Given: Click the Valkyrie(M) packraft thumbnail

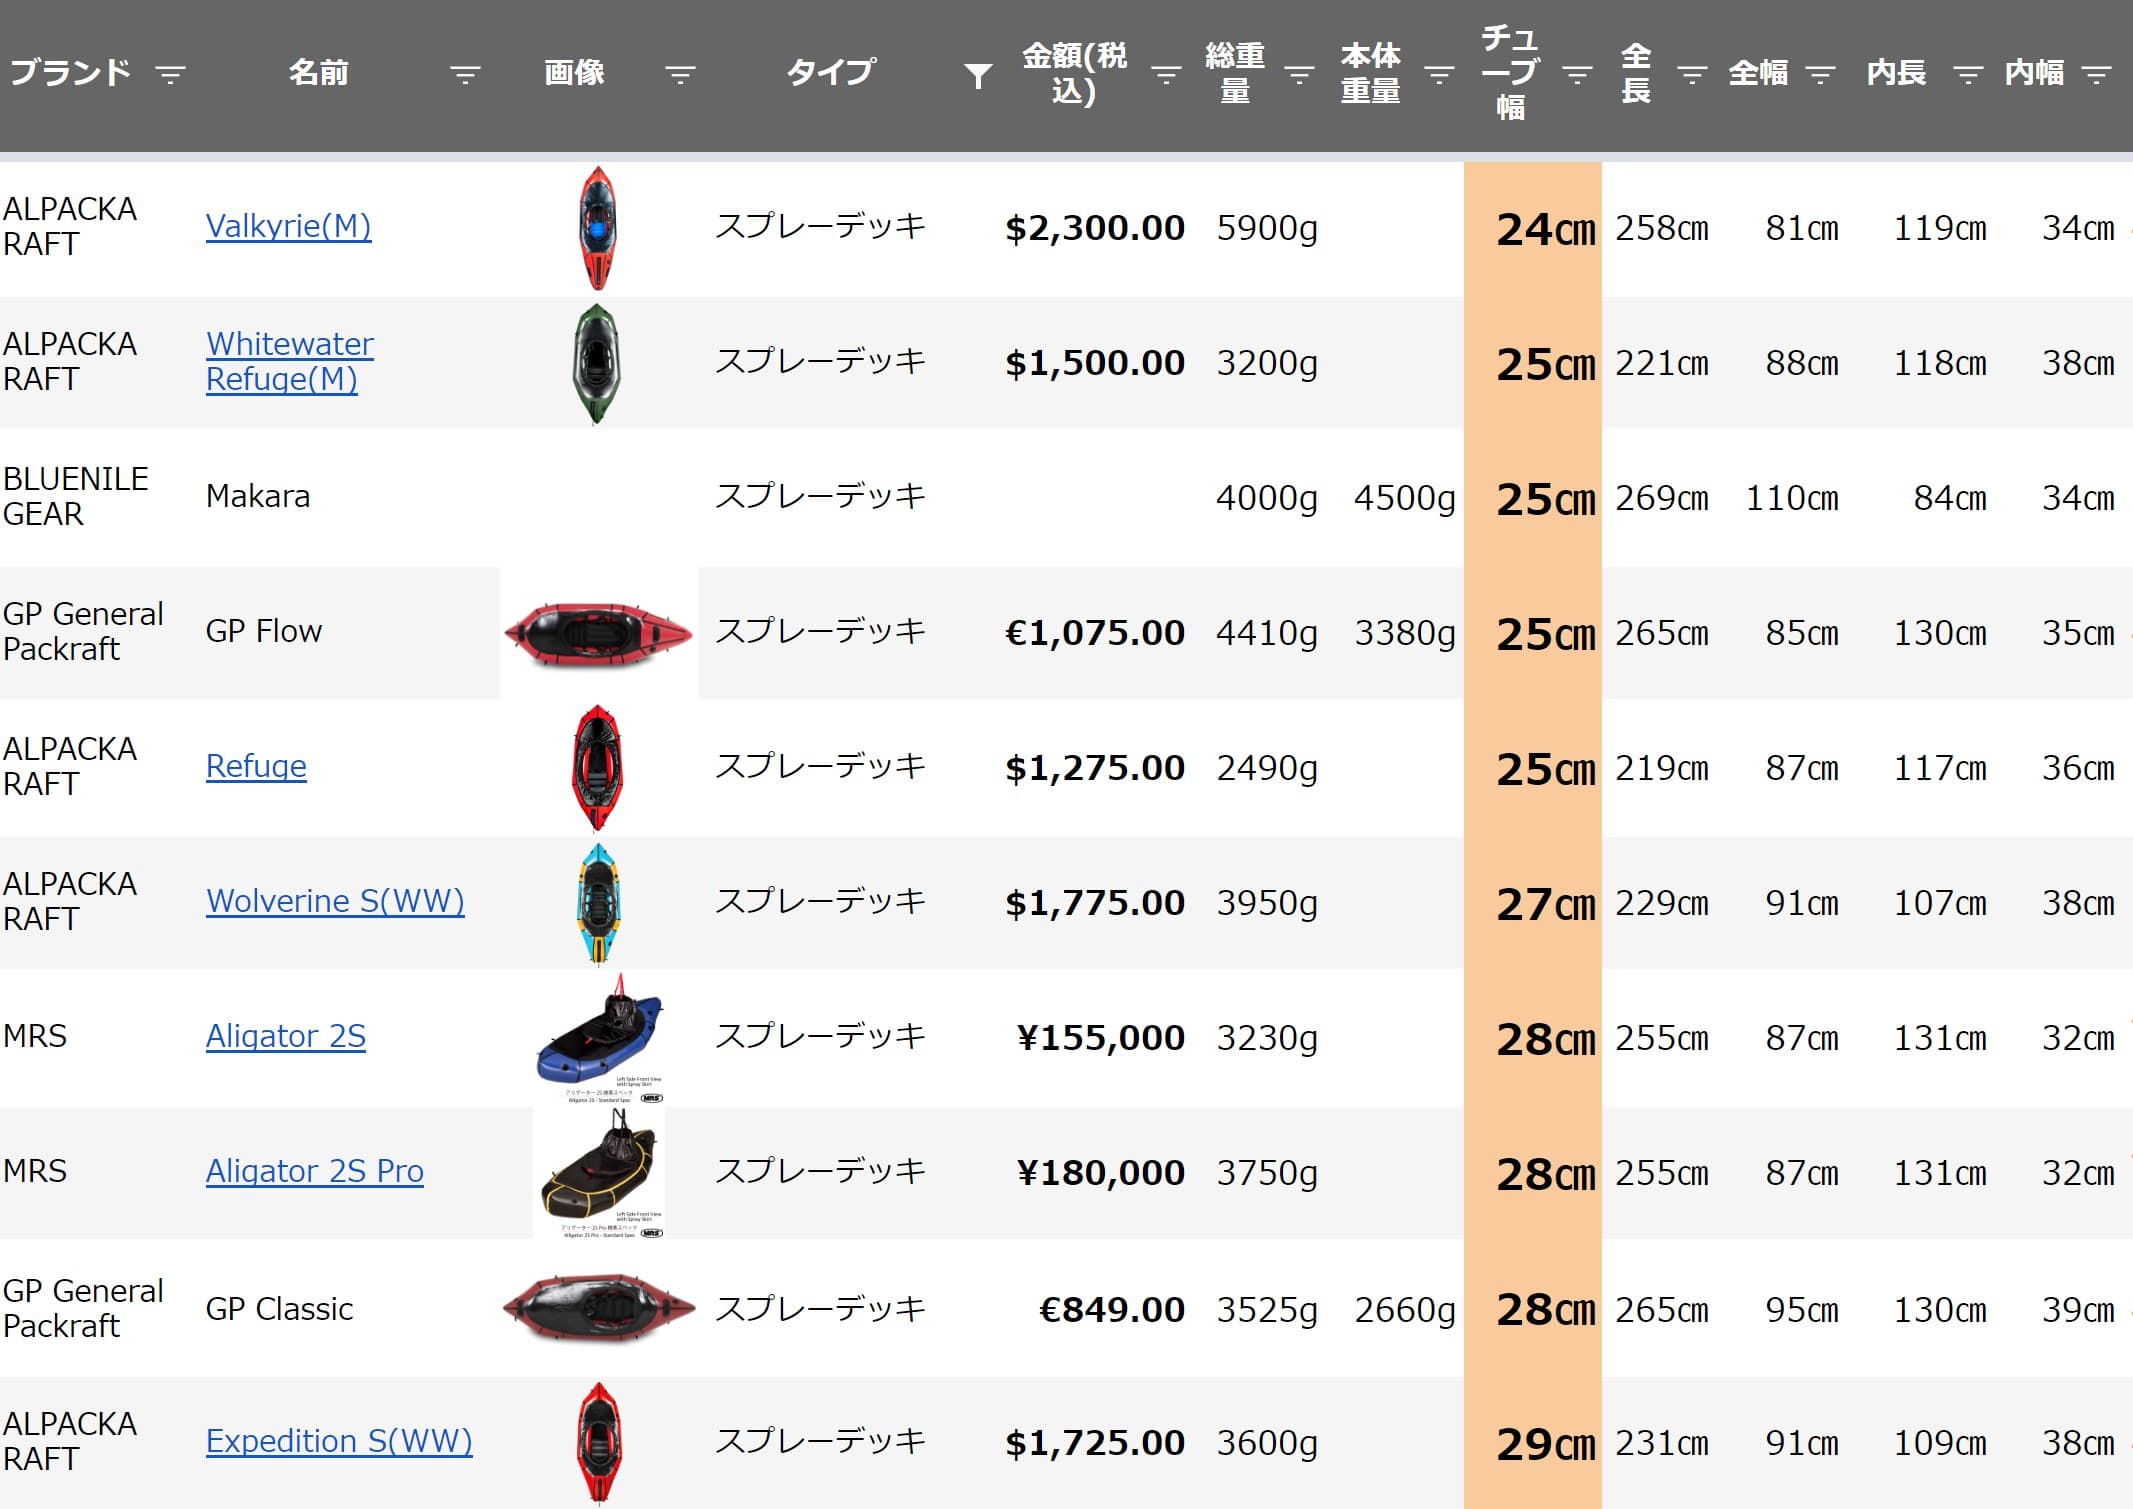Looking at the screenshot, I should click(598, 228).
